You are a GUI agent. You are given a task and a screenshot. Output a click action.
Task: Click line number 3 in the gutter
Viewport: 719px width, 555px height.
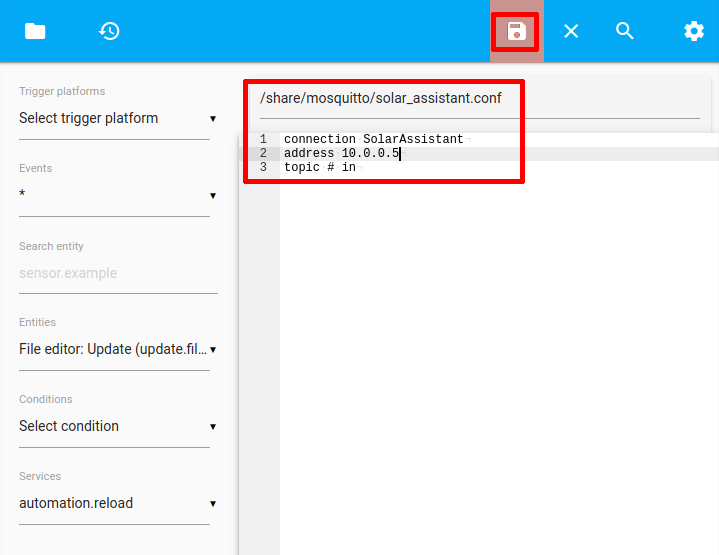(262, 167)
